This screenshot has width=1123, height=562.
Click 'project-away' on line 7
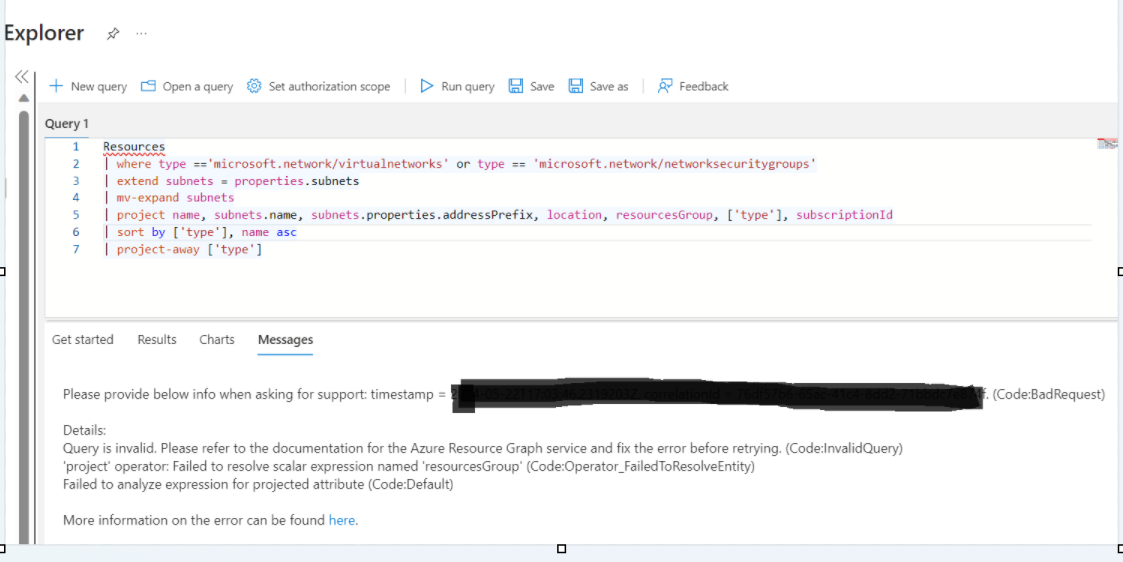[x=158, y=250]
